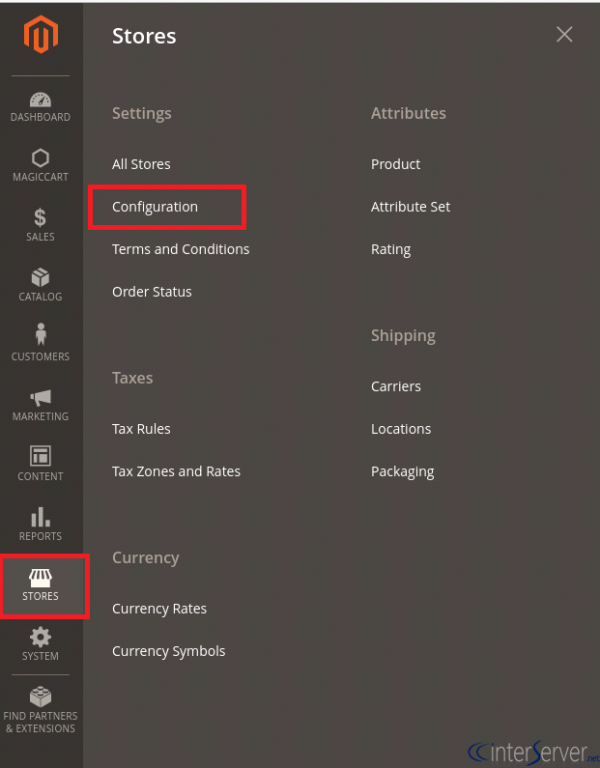Image resolution: width=600 pixels, height=768 pixels.
Task: Open Shipping Carriers entry
Action: pyautogui.click(x=396, y=386)
